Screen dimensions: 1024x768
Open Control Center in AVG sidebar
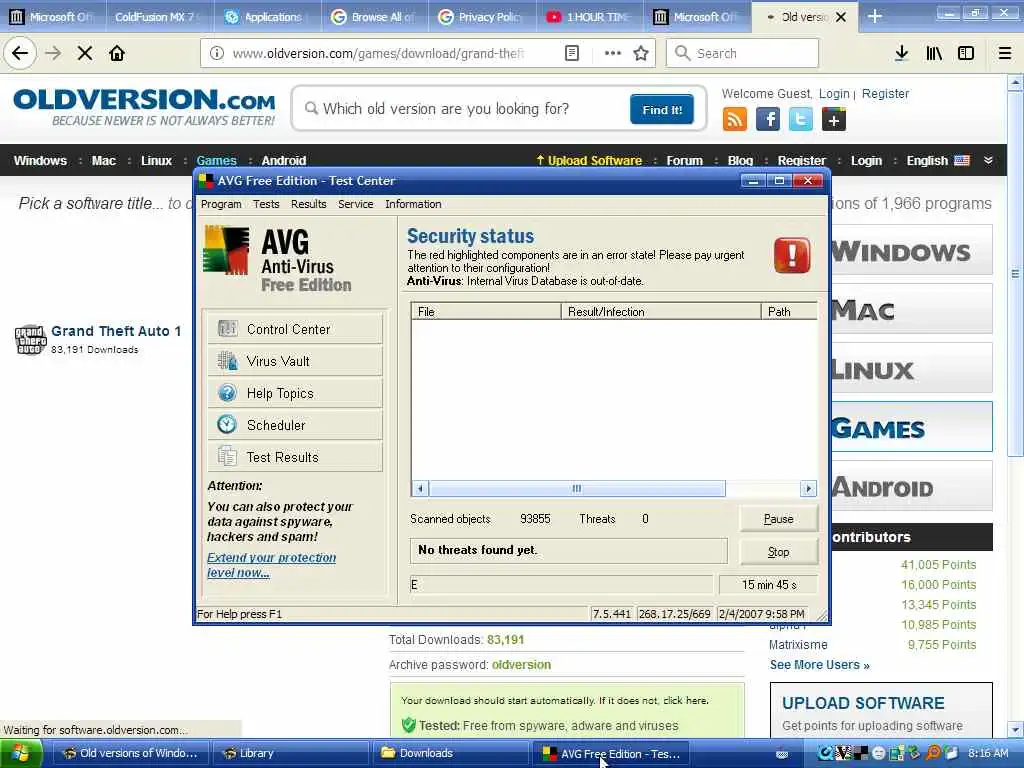[x=295, y=329]
